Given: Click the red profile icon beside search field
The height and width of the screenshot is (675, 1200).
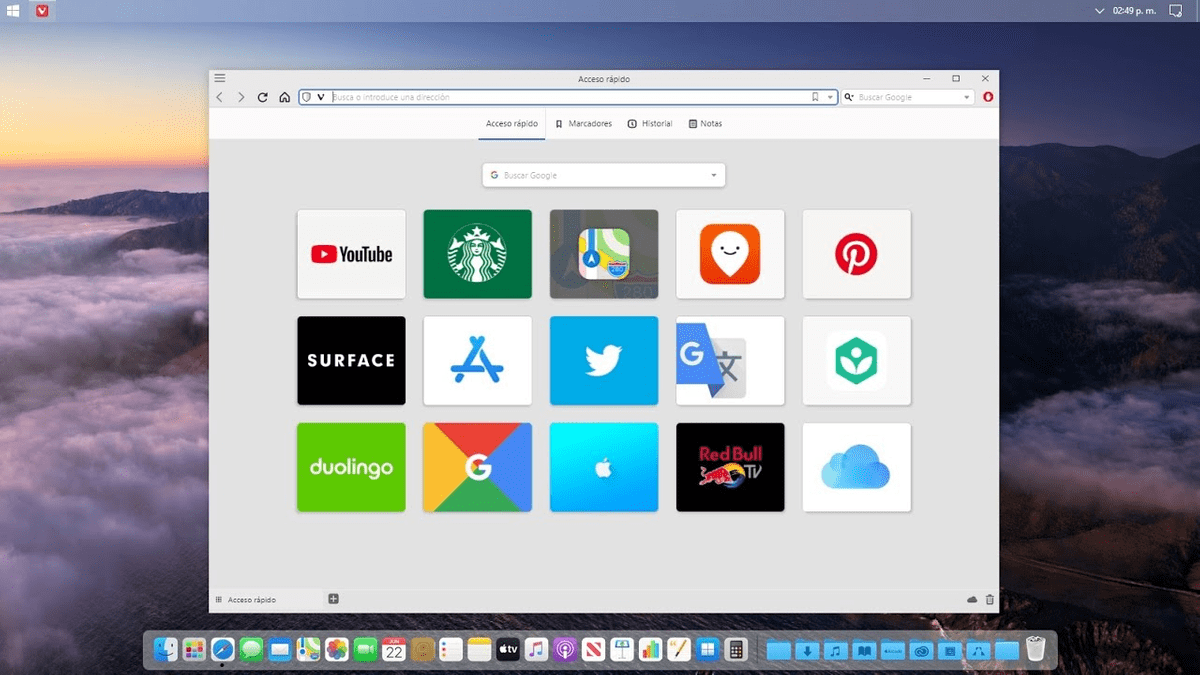Looking at the screenshot, I should click(x=987, y=97).
